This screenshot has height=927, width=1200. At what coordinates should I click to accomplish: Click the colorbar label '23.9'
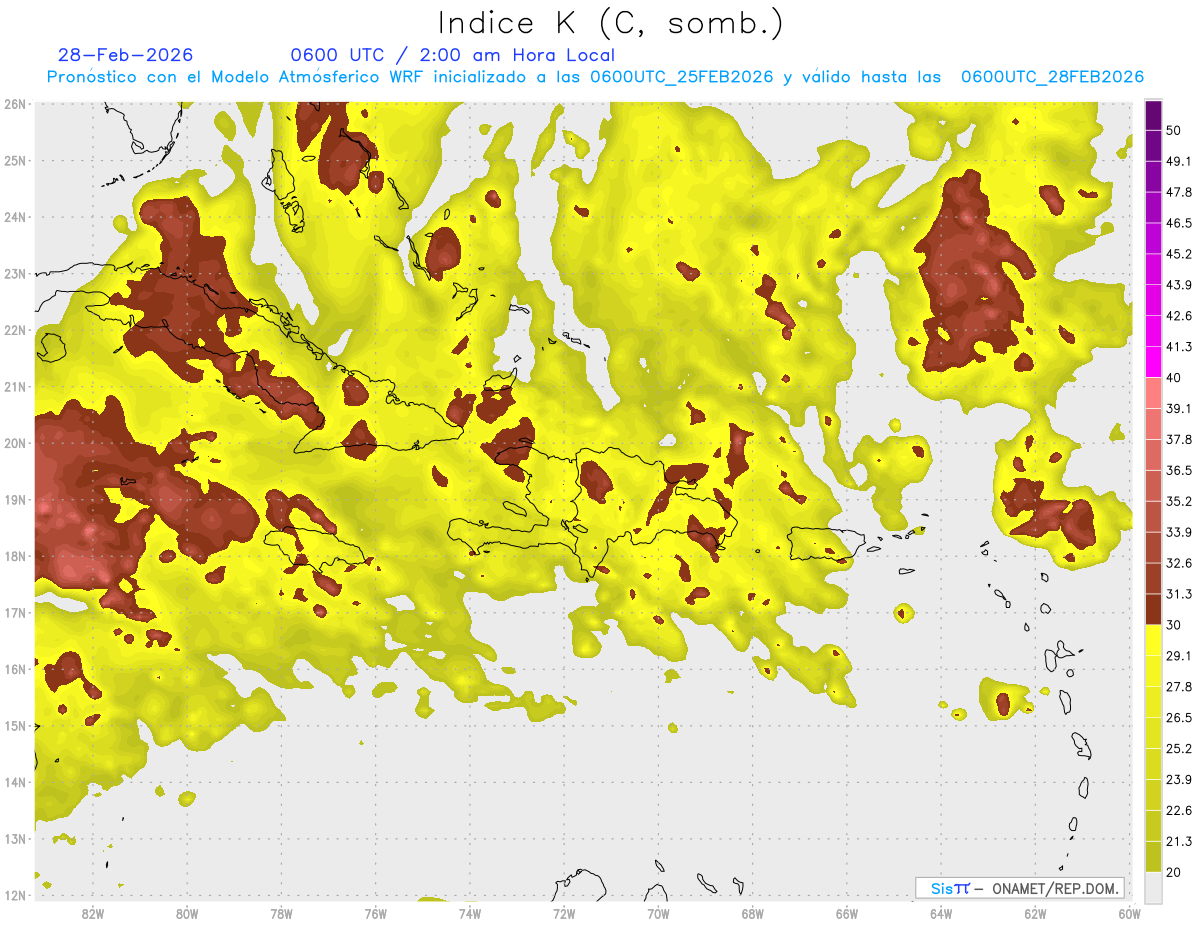1179,780
